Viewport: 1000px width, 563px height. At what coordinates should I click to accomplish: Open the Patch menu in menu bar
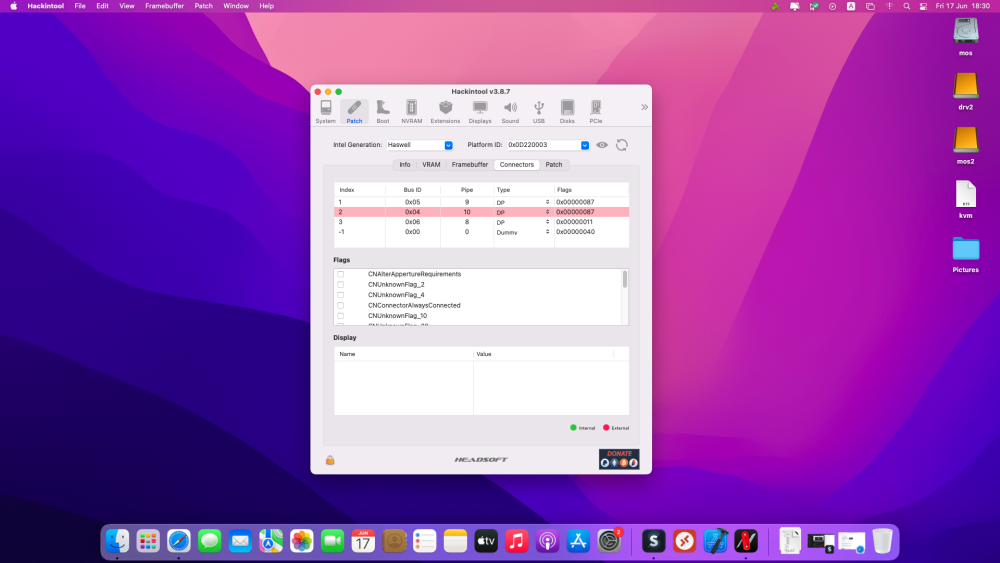coord(203,6)
